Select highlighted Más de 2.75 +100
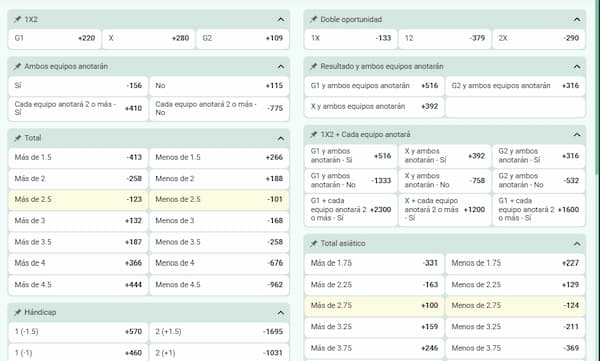Screen dimensions: 600x361 click(x=374, y=305)
